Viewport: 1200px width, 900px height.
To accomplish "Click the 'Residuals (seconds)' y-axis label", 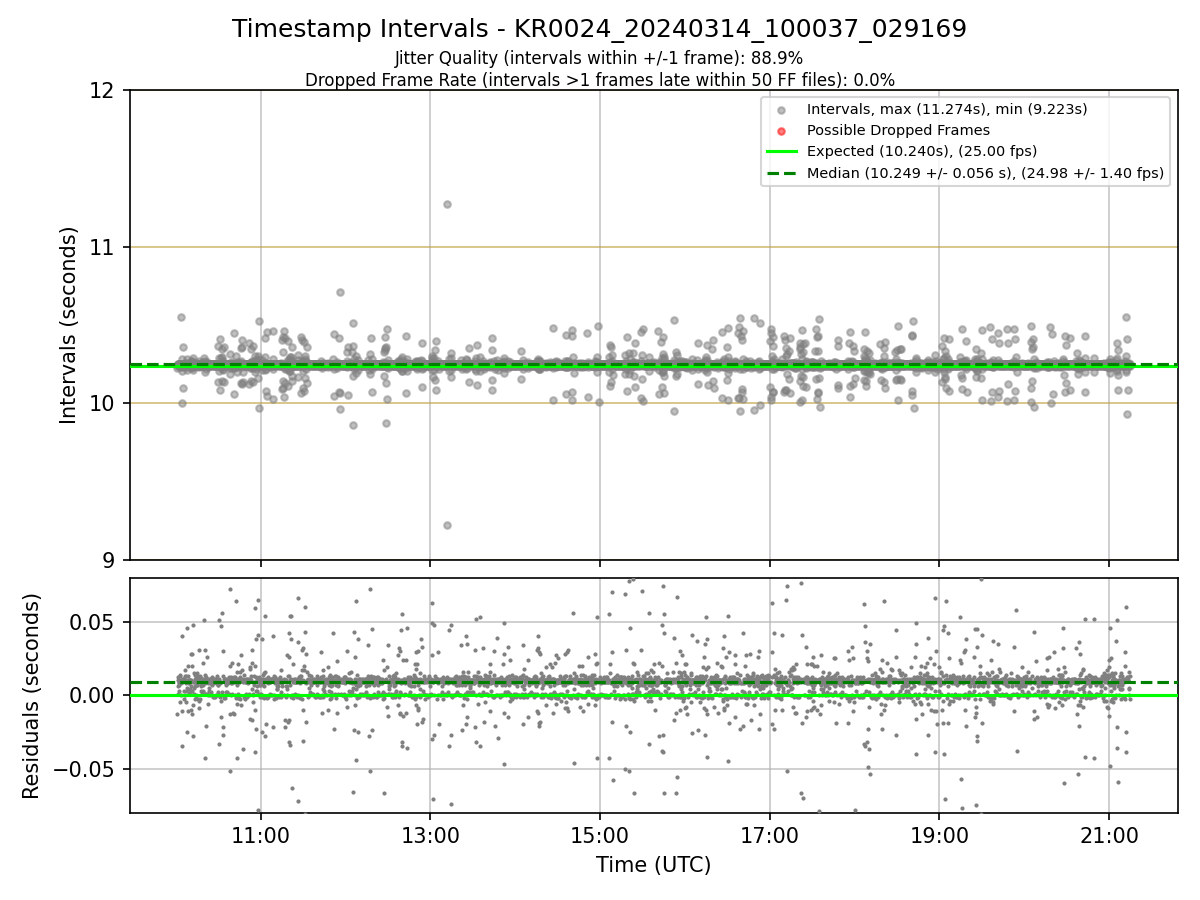I will click(32, 695).
